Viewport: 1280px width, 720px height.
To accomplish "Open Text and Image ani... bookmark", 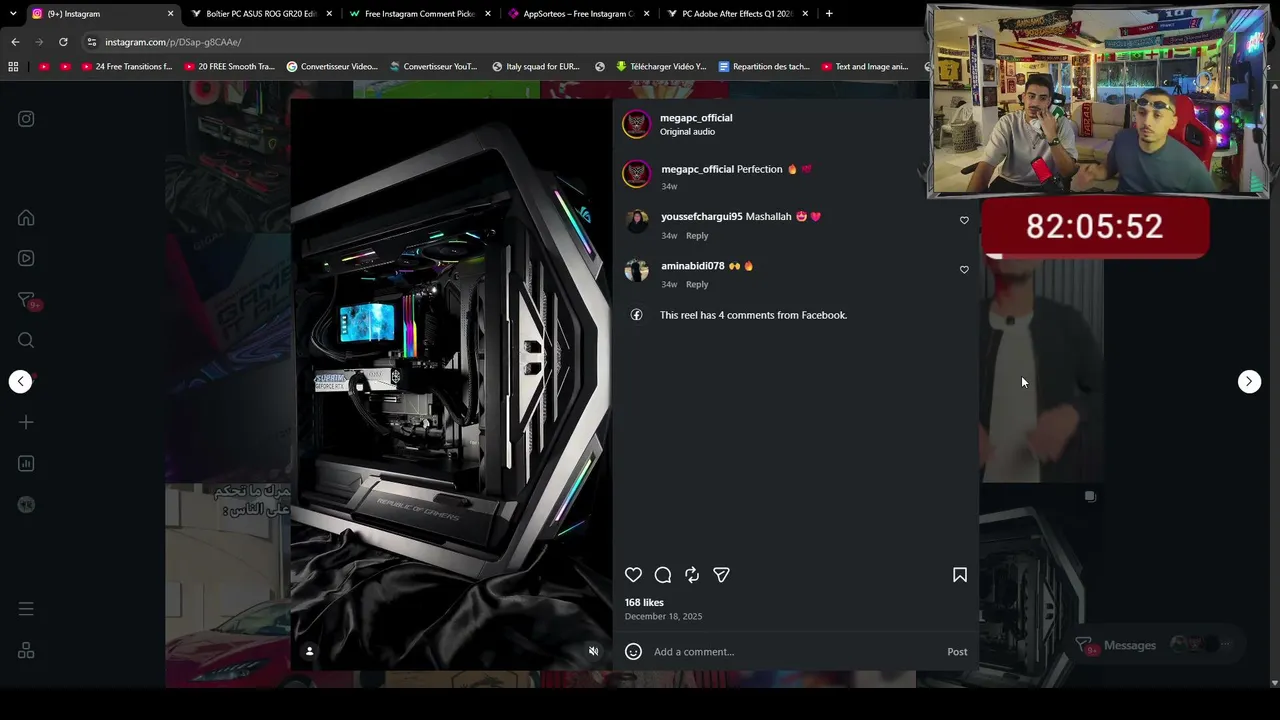I will pyautogui.click(x=865, y=67).
